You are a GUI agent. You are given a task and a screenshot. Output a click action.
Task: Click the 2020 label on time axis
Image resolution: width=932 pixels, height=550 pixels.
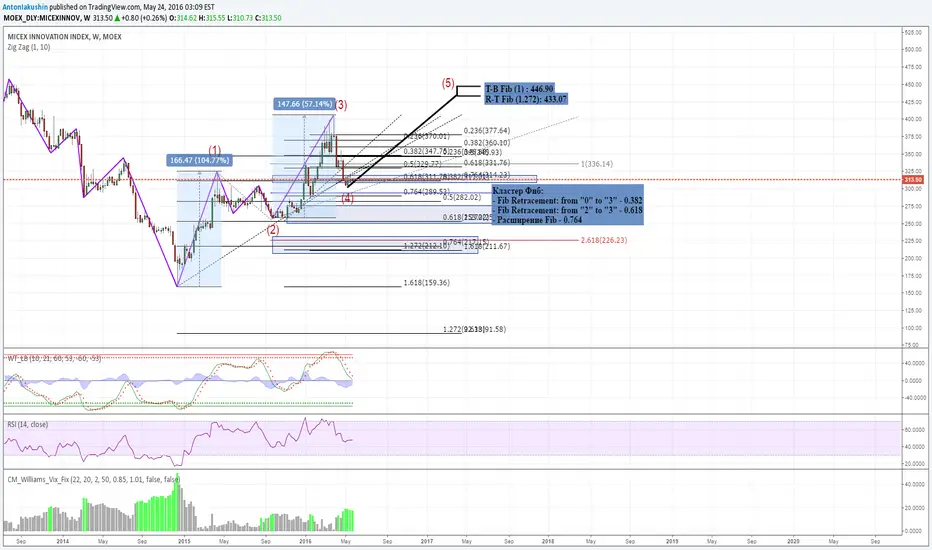coord(794,542)
